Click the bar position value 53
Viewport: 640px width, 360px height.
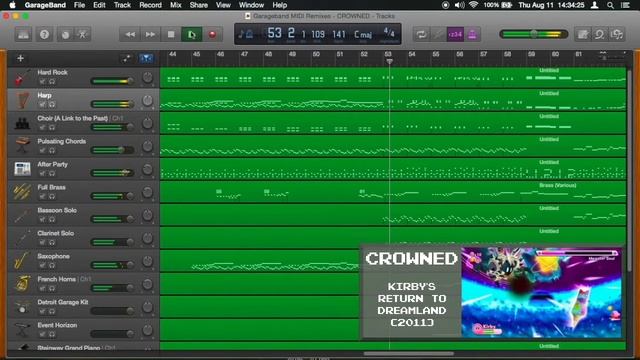coord(274,33)
